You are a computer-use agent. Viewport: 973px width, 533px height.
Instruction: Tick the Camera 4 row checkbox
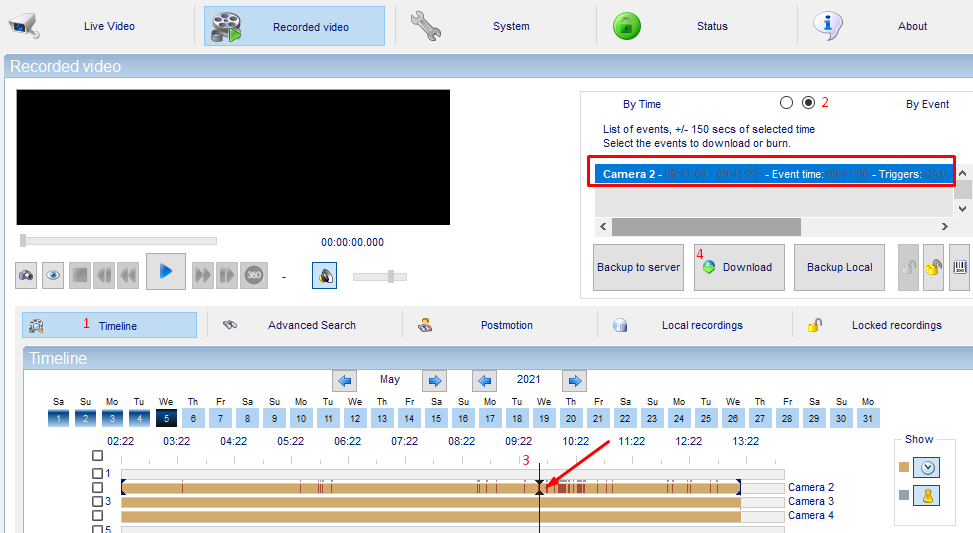97,516
